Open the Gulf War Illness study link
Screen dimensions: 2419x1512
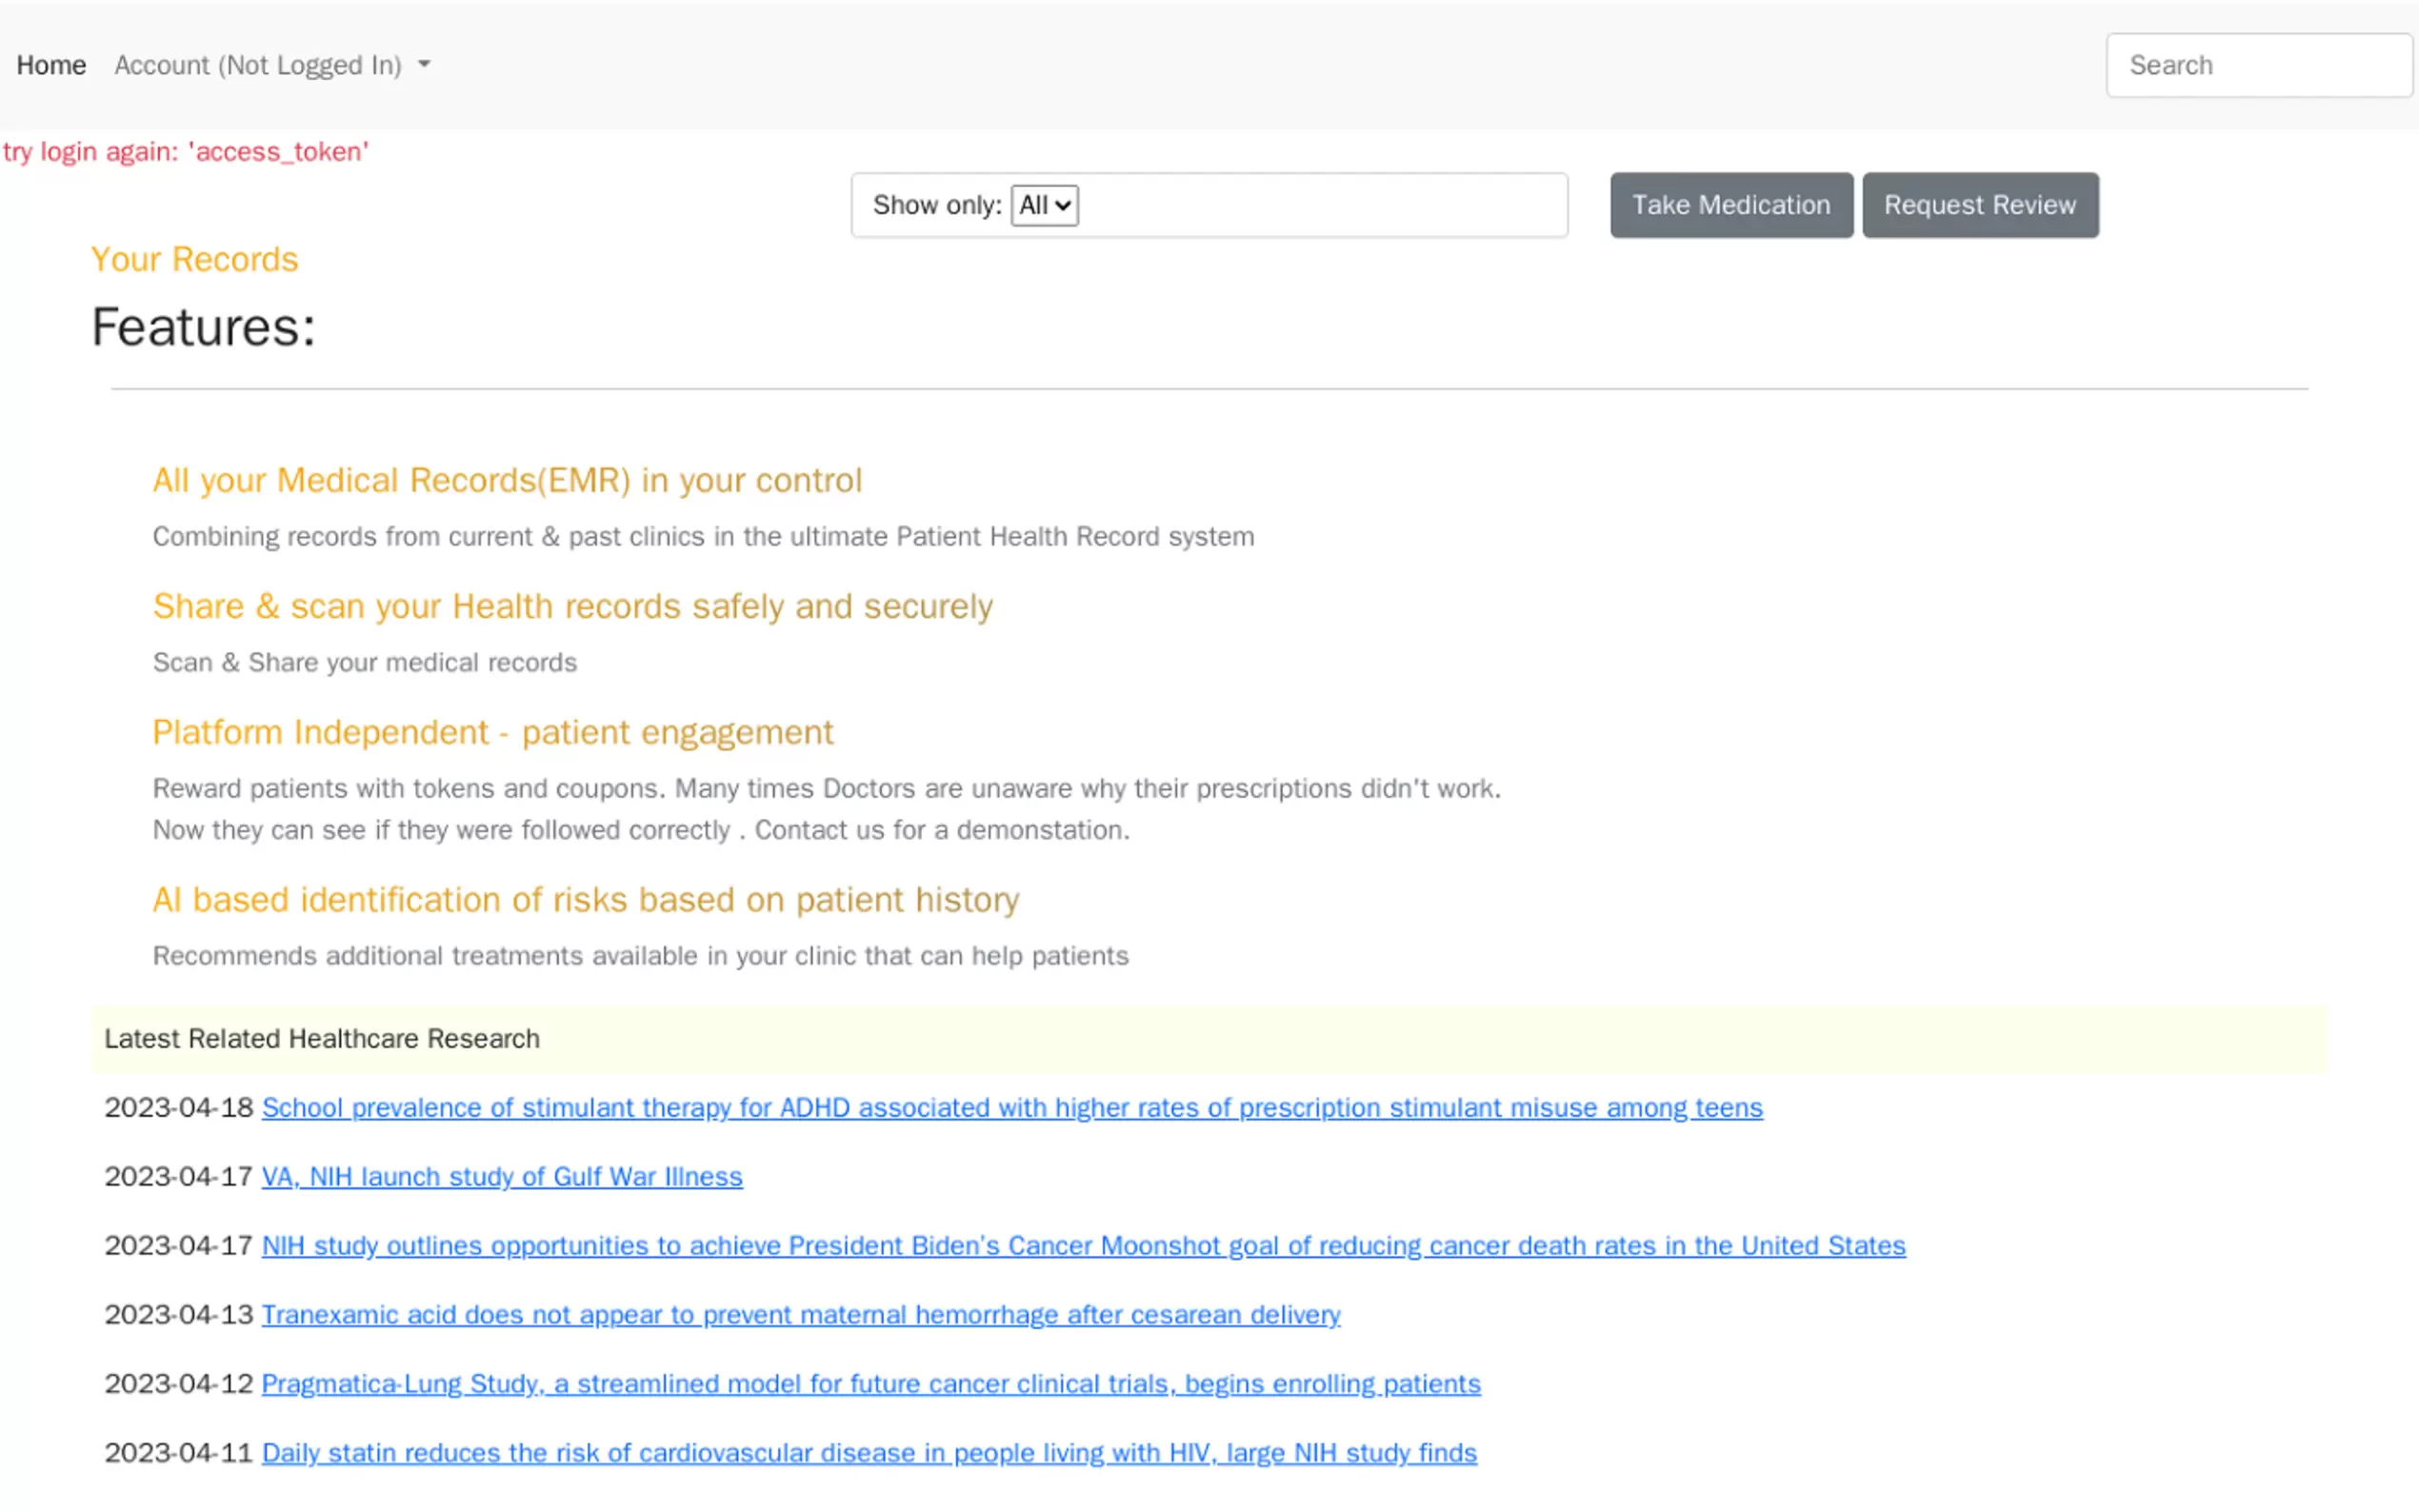[x=502, y=1176]
